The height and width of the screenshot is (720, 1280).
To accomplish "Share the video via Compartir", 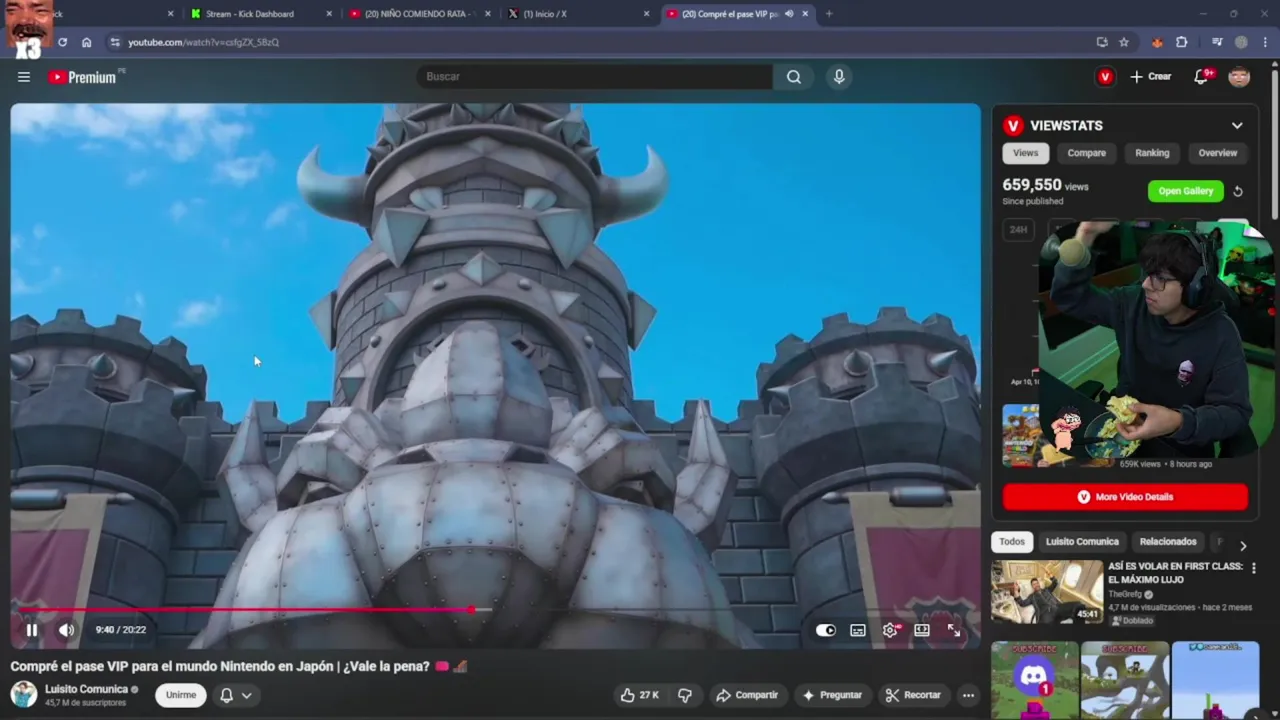I will [x=747, y=695].
